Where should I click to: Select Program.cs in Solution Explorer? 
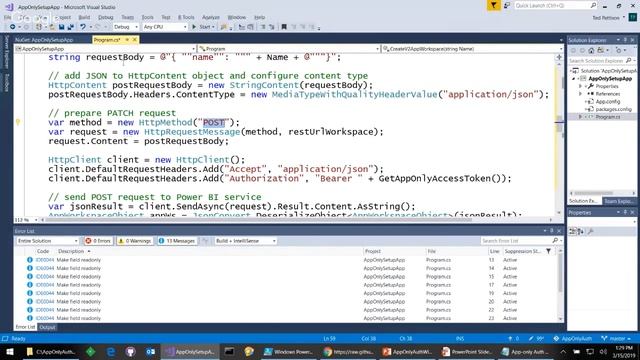pos(607,117)
